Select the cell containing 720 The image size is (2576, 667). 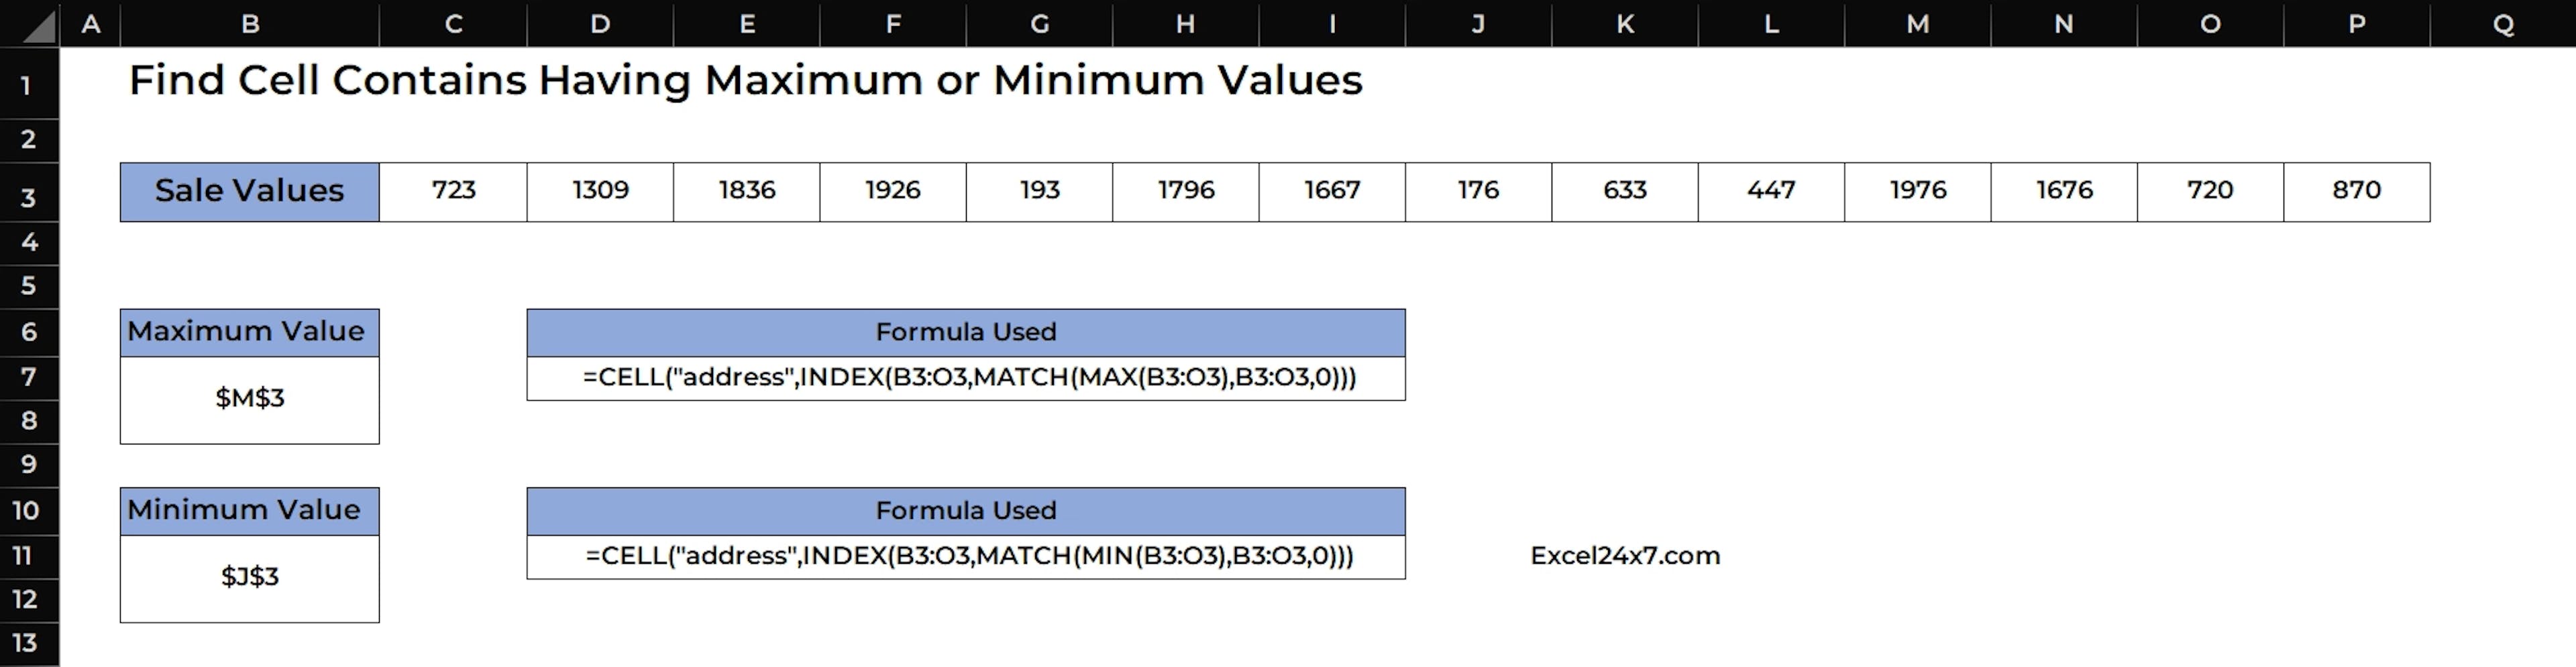[2210, 192]
